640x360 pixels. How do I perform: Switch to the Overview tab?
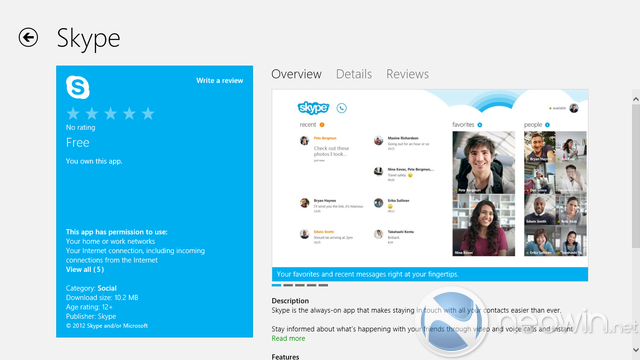(296, 74)
